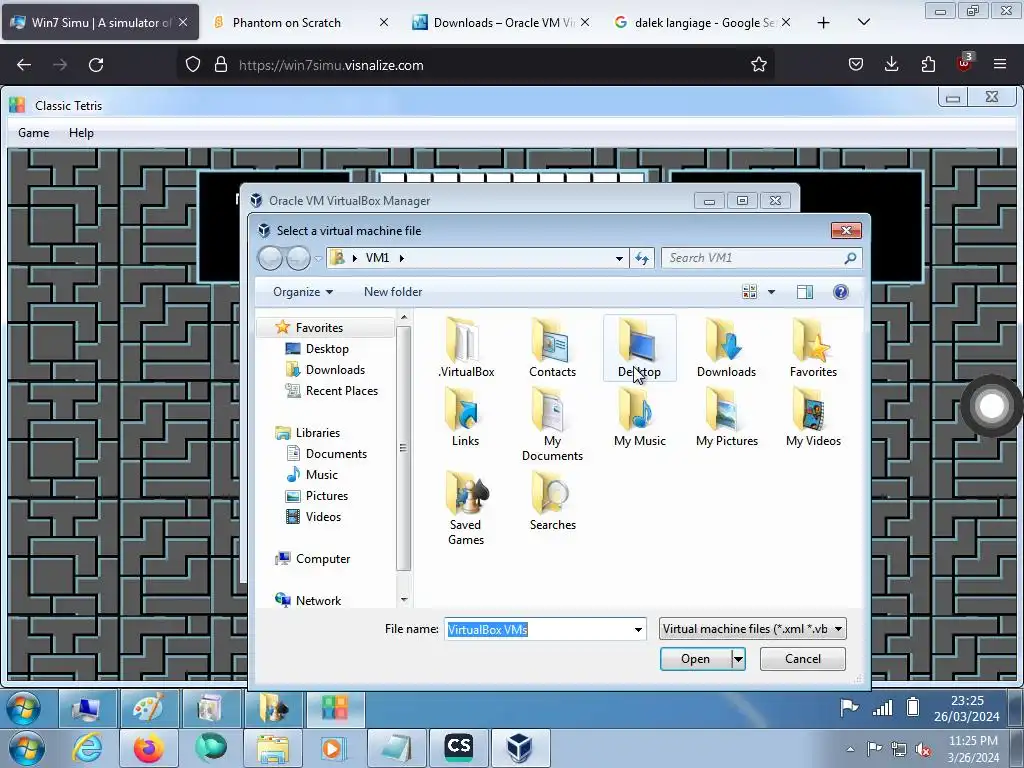1024x768 pixels.
Task: Select Downloads in the navigation sidebar
Action: pyautogui.click(x=325, y=370)
